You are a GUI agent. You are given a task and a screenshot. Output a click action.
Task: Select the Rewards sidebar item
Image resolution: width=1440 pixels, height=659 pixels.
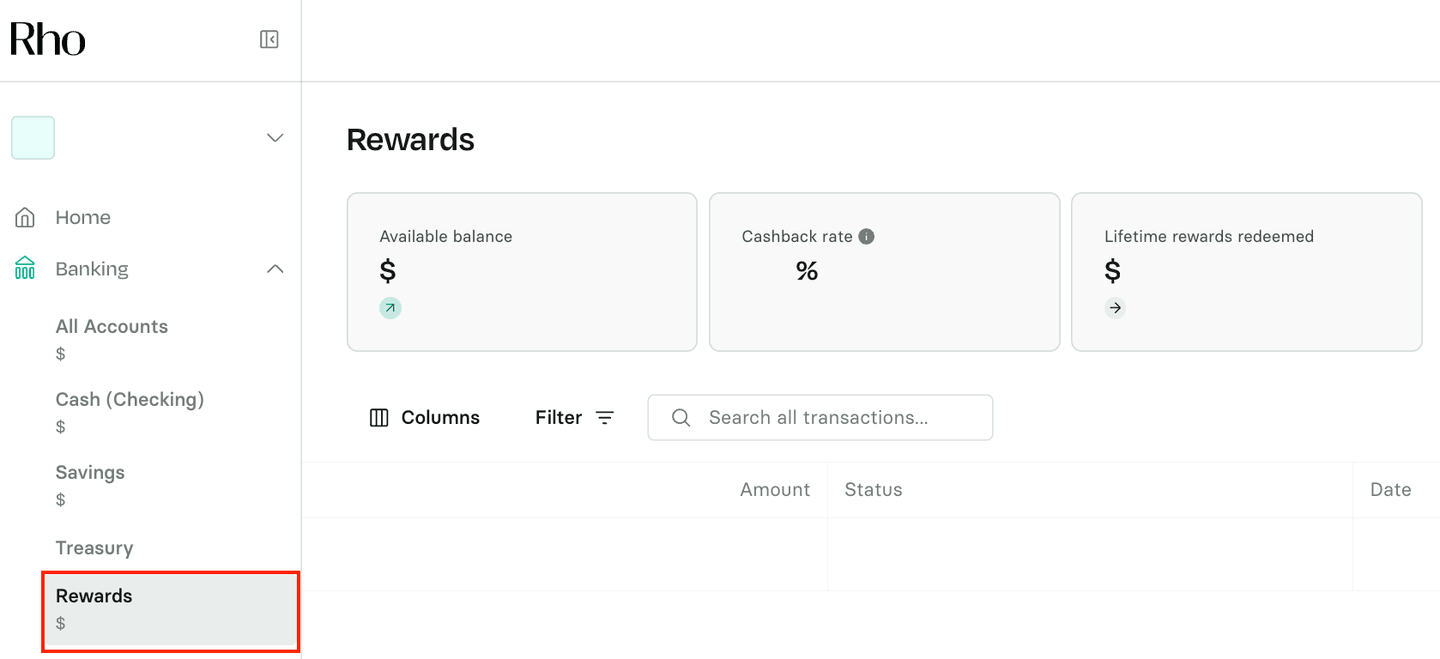(x=94, y=597)
